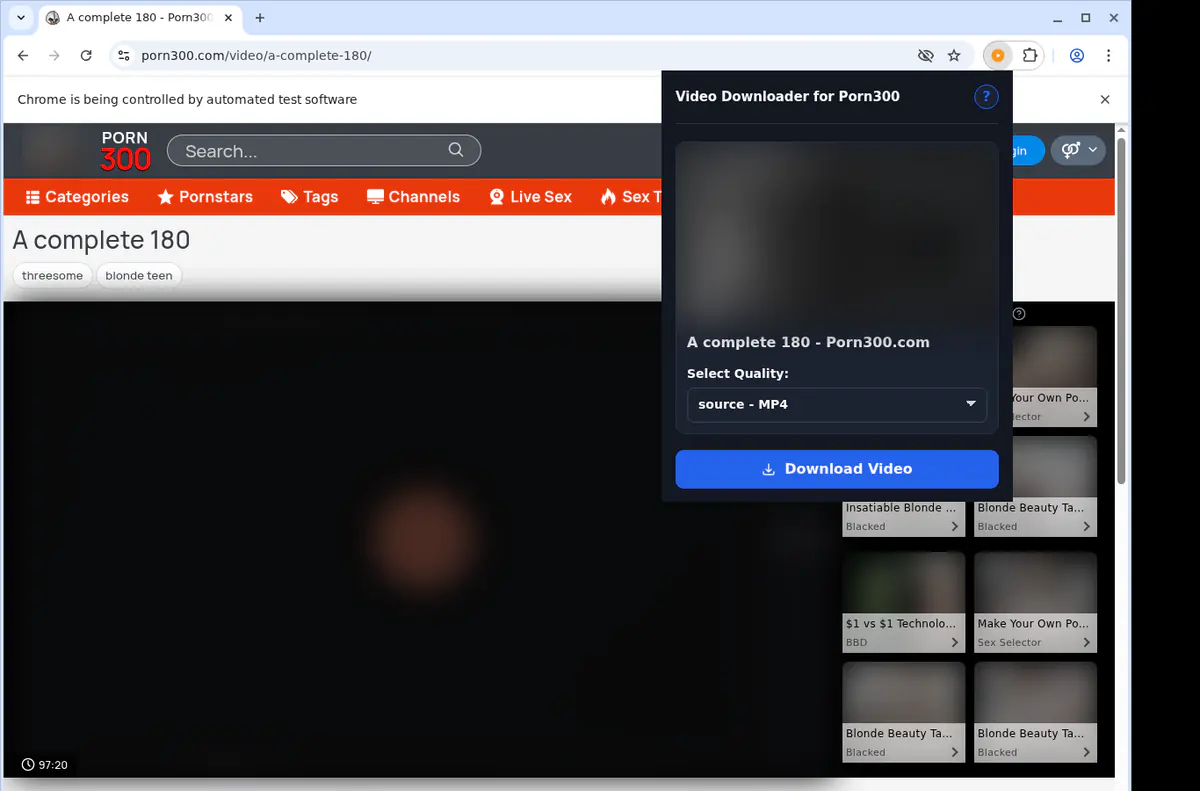Open help in Video Downloader popup

[x=986, y=96]
